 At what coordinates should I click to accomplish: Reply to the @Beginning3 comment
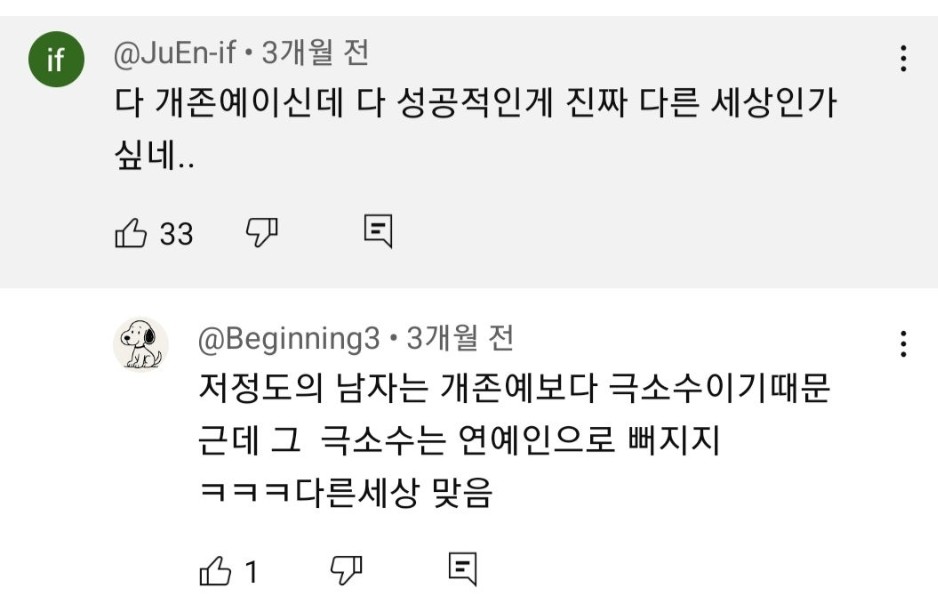pos(461,569)
